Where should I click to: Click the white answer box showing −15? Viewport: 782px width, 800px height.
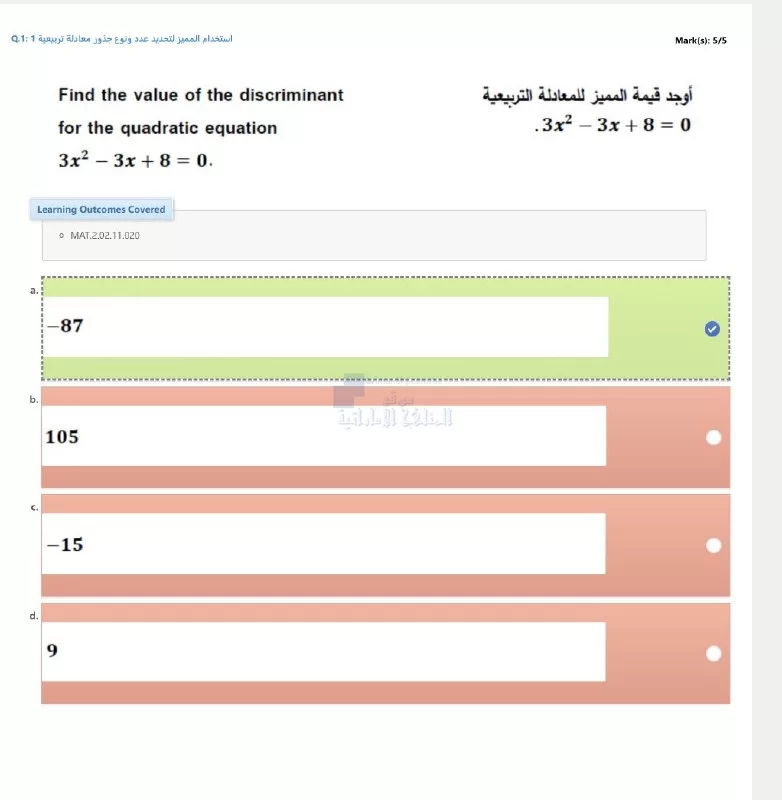(324, 544)
